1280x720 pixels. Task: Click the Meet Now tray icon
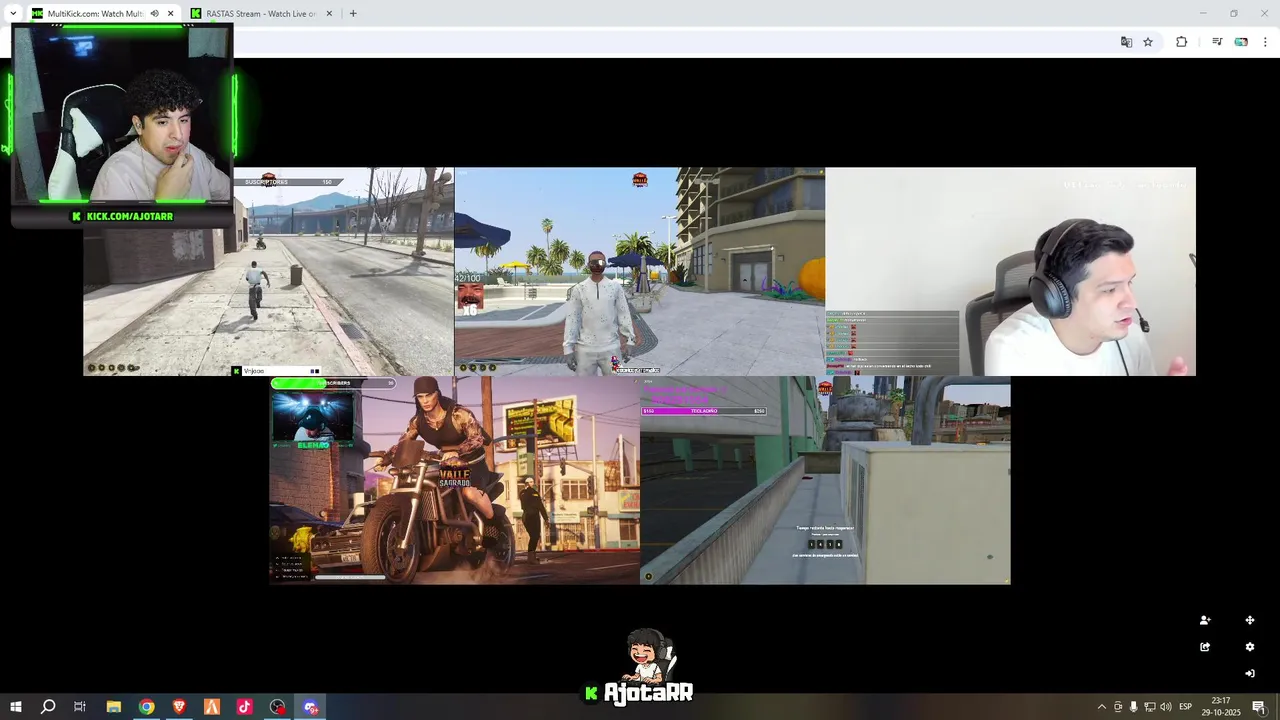[1118, 707]
